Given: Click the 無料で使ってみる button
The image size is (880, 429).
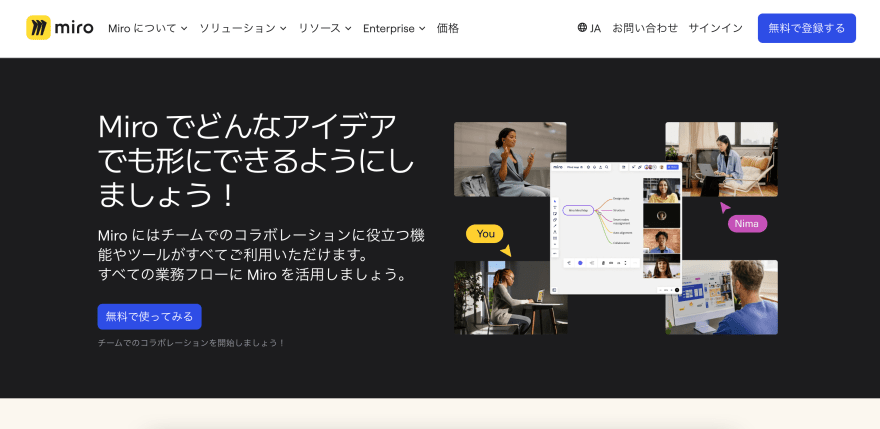Looking at the screenshot, I should (149, 316).
